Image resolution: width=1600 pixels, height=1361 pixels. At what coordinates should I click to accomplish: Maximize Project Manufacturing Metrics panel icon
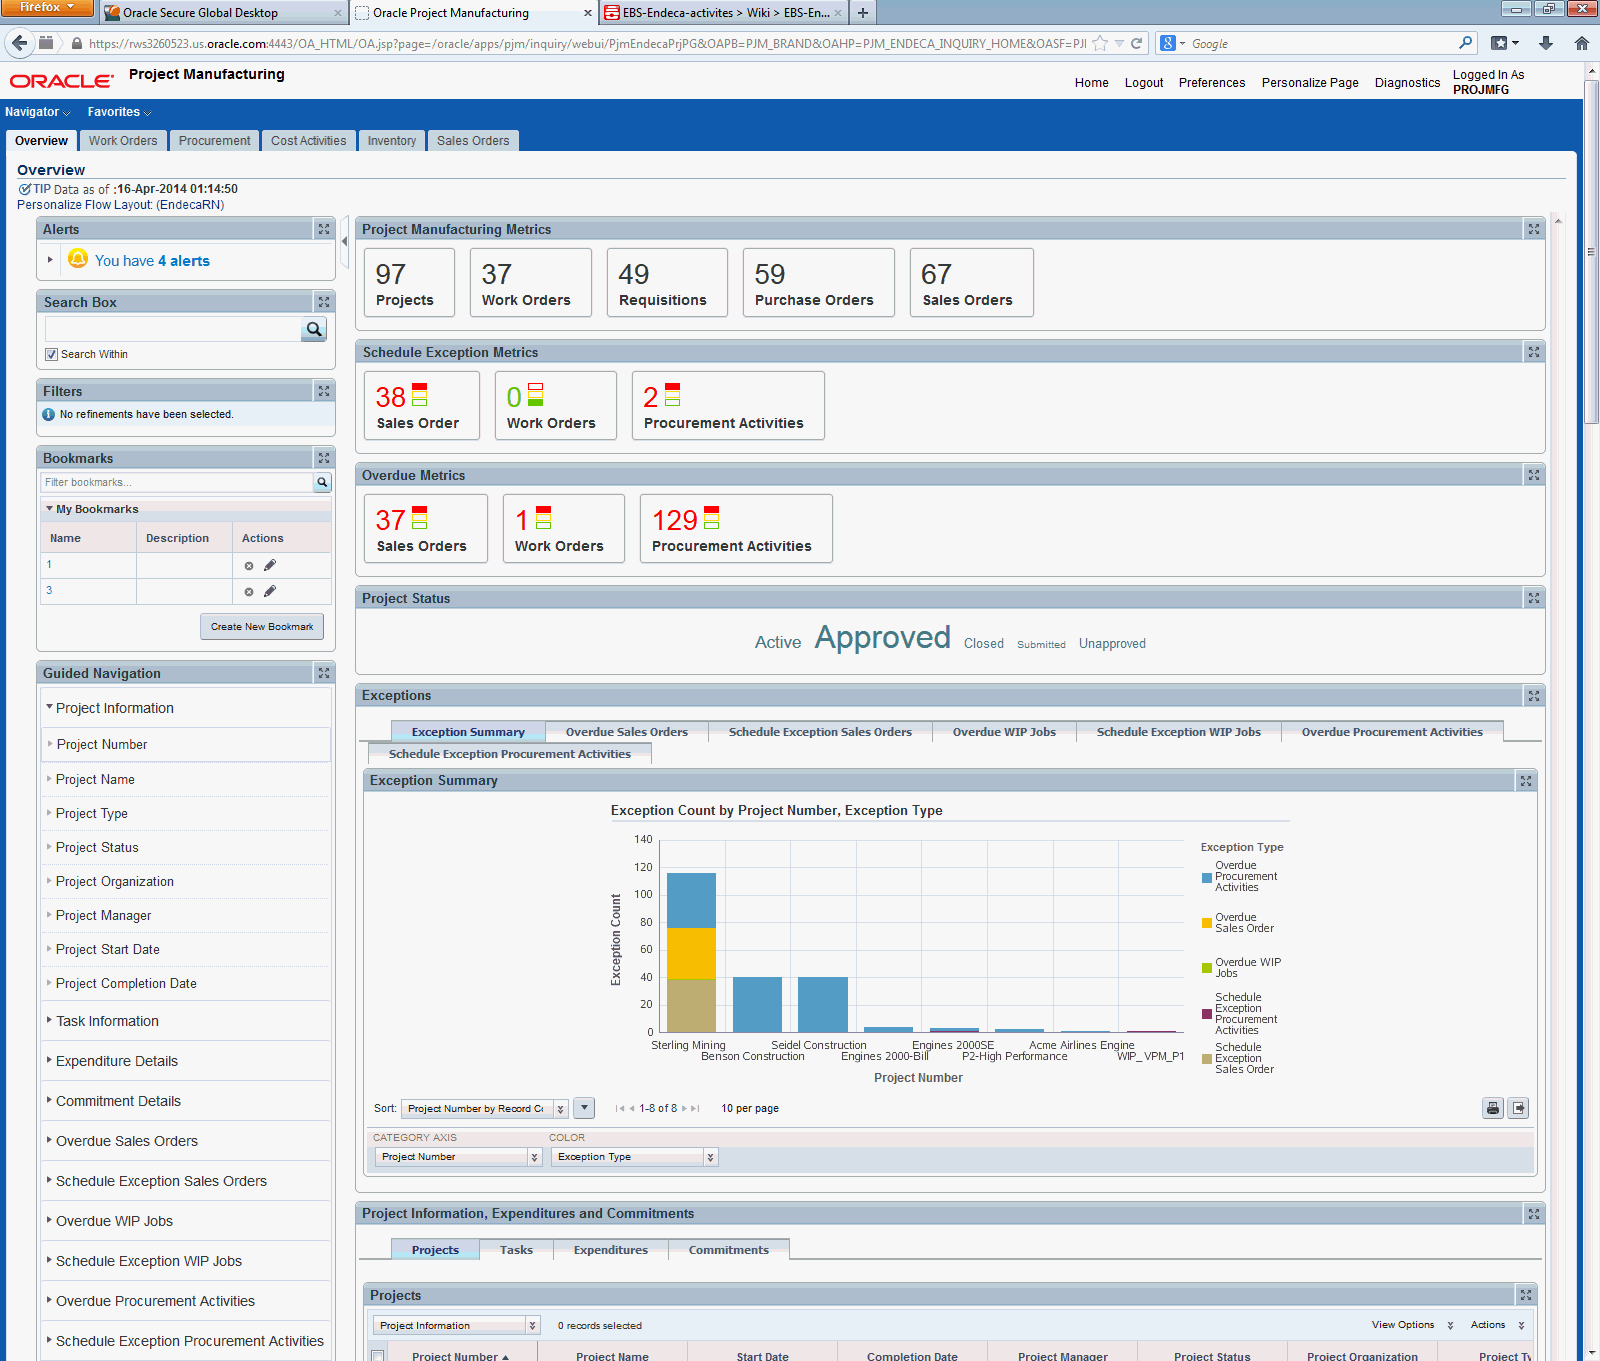pos(1534,229)
